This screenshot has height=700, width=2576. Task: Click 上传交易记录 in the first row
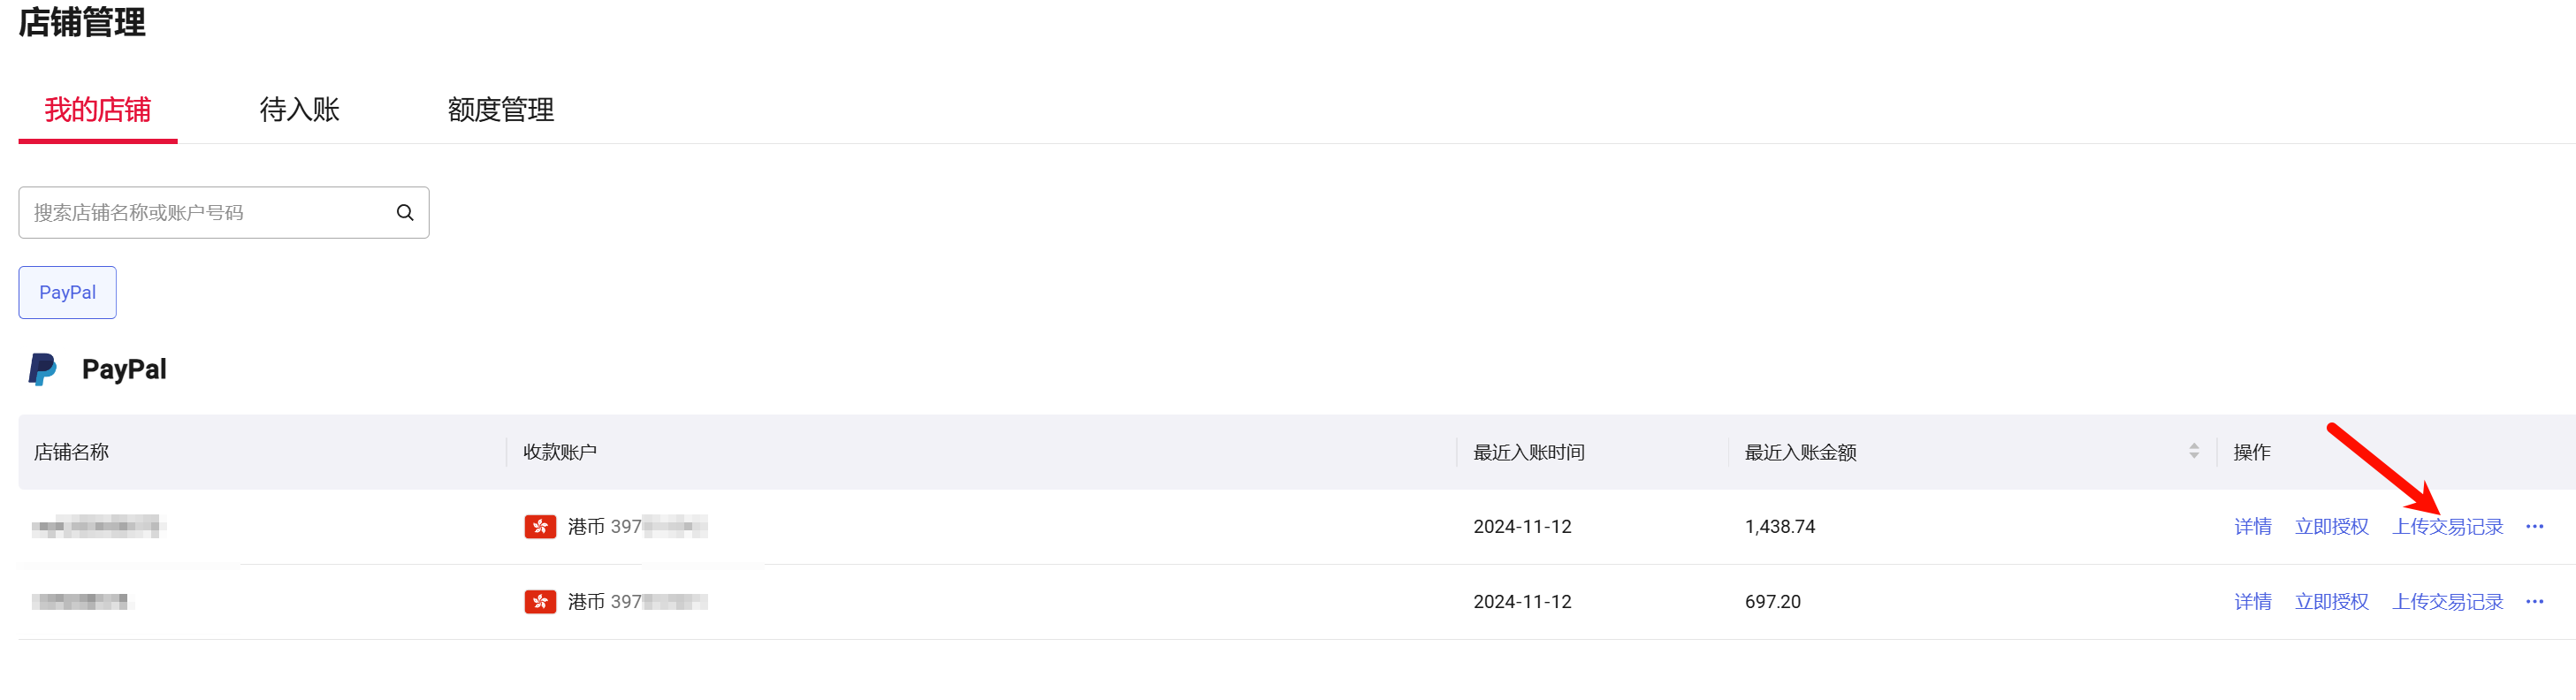pos(2447,527)
